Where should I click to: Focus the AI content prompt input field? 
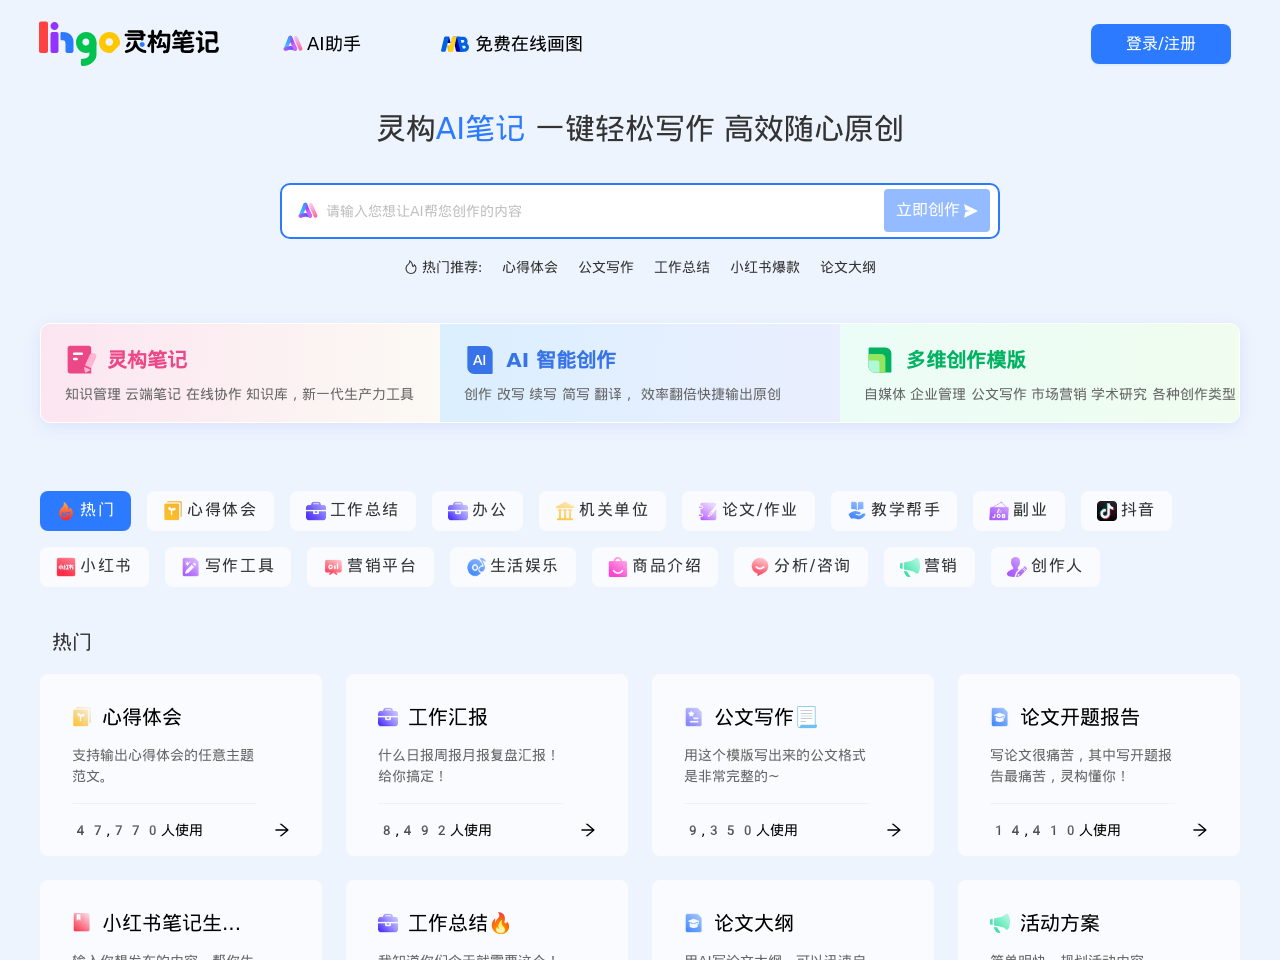(x=600, y=211)
